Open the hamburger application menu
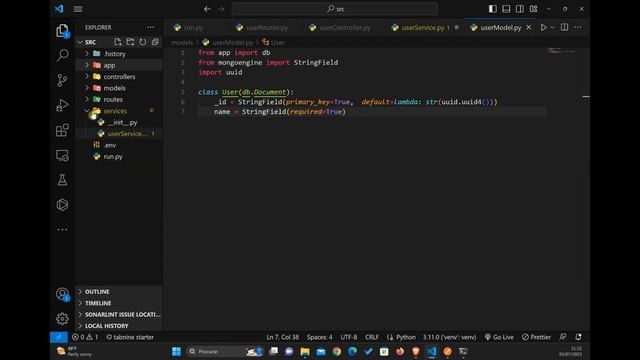Screen dimensions: 640x360 coord(78,9)
